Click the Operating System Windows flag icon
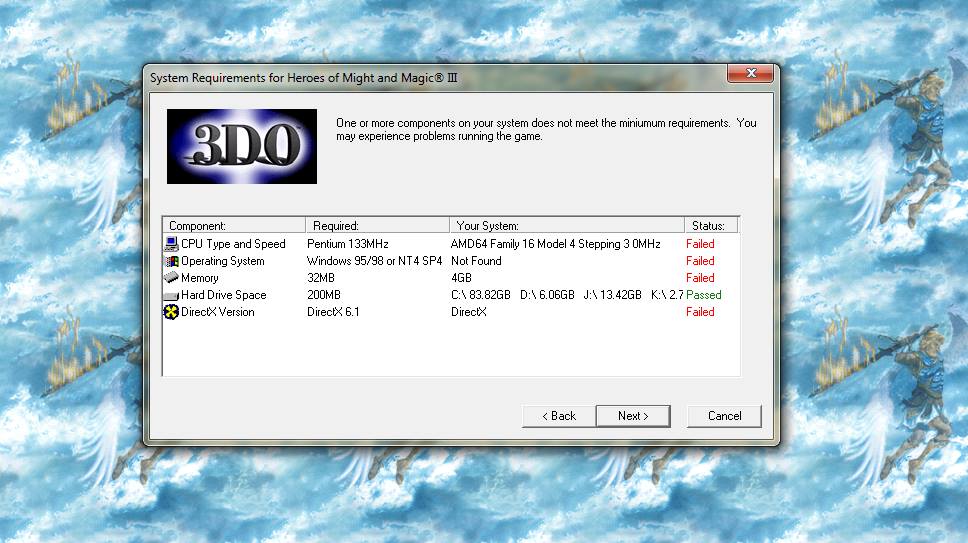 click(171, 261)
